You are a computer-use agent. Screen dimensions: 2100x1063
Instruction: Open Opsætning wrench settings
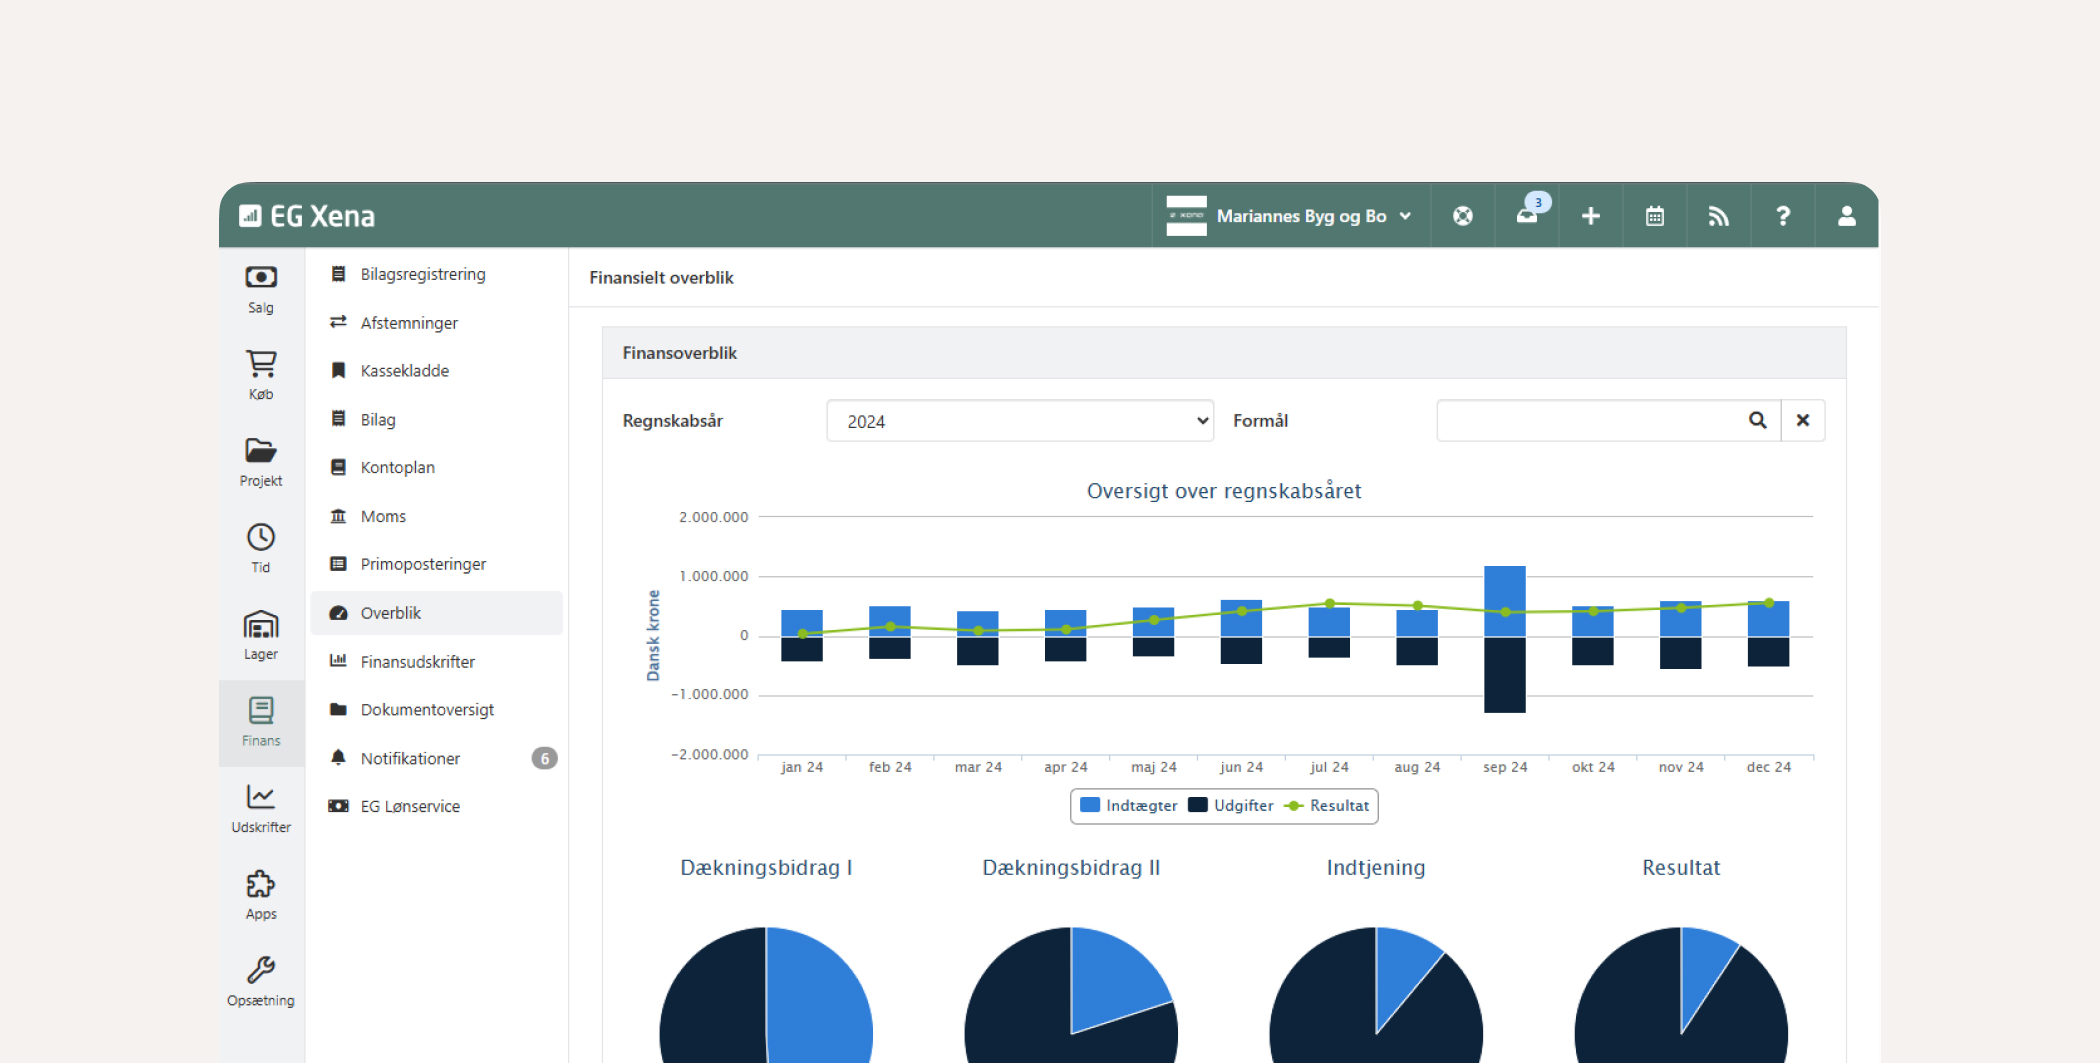tap(261, 981)
